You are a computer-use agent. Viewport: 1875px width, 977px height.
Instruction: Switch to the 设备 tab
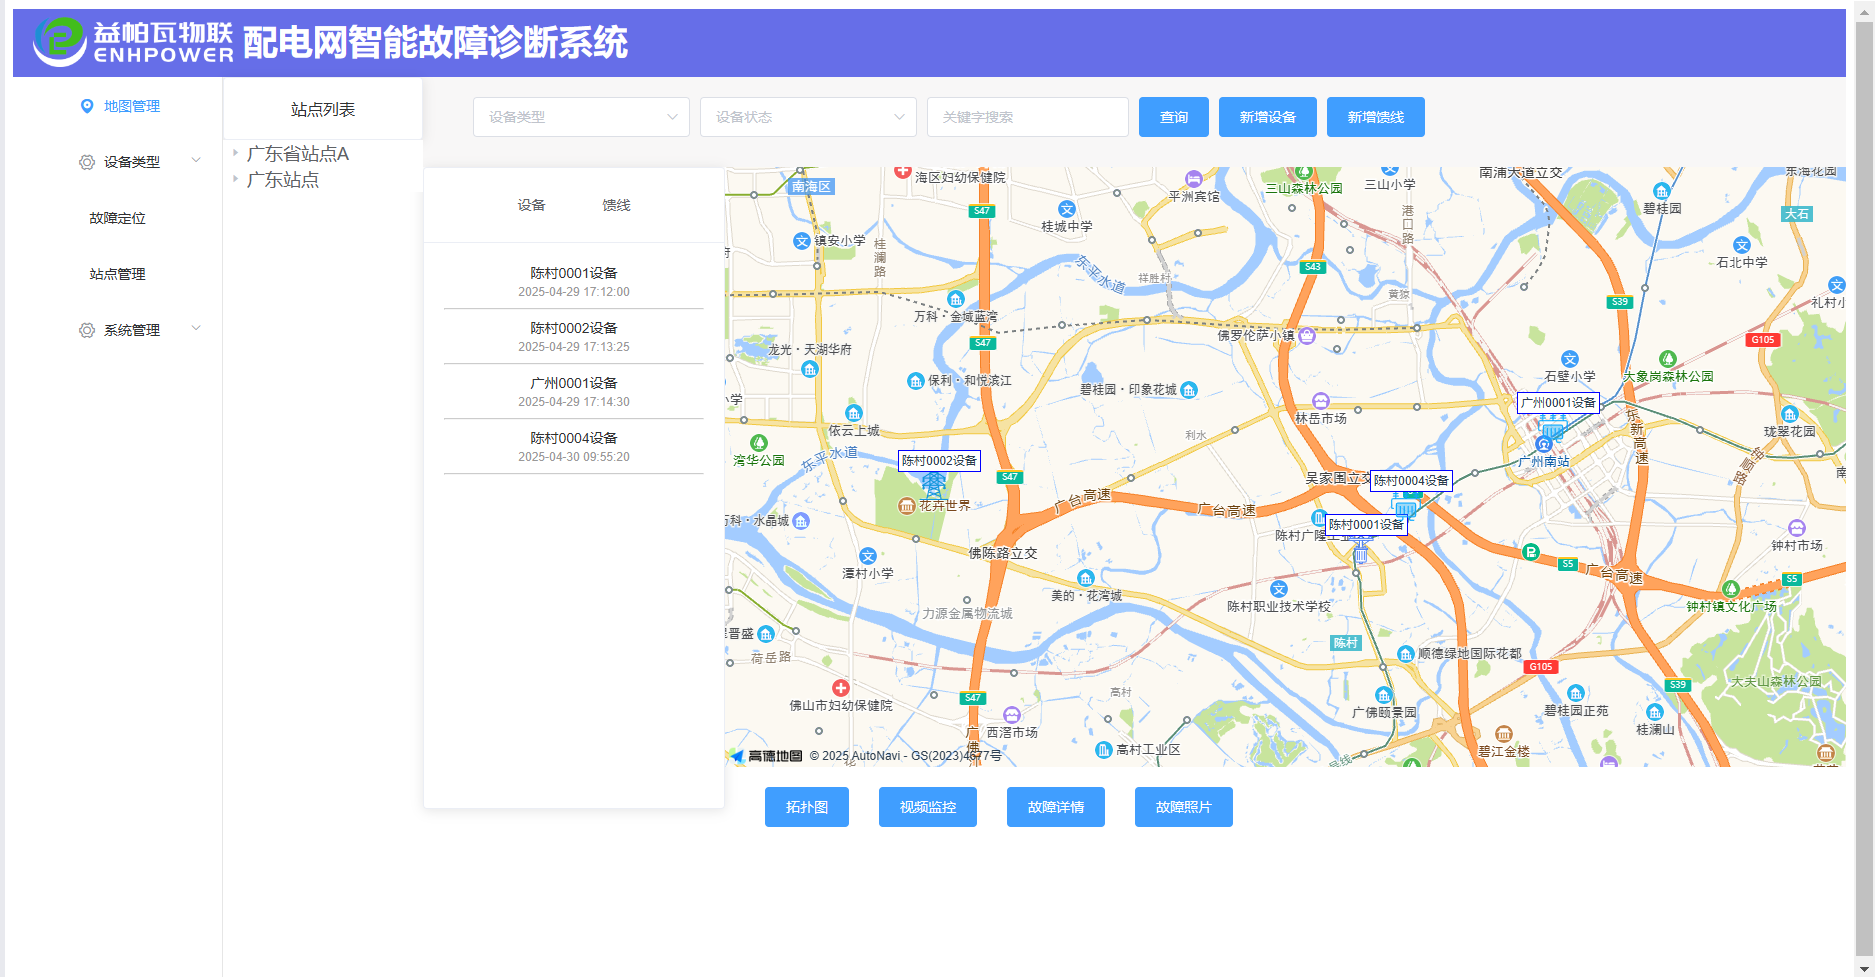click(x=531, y=205)
